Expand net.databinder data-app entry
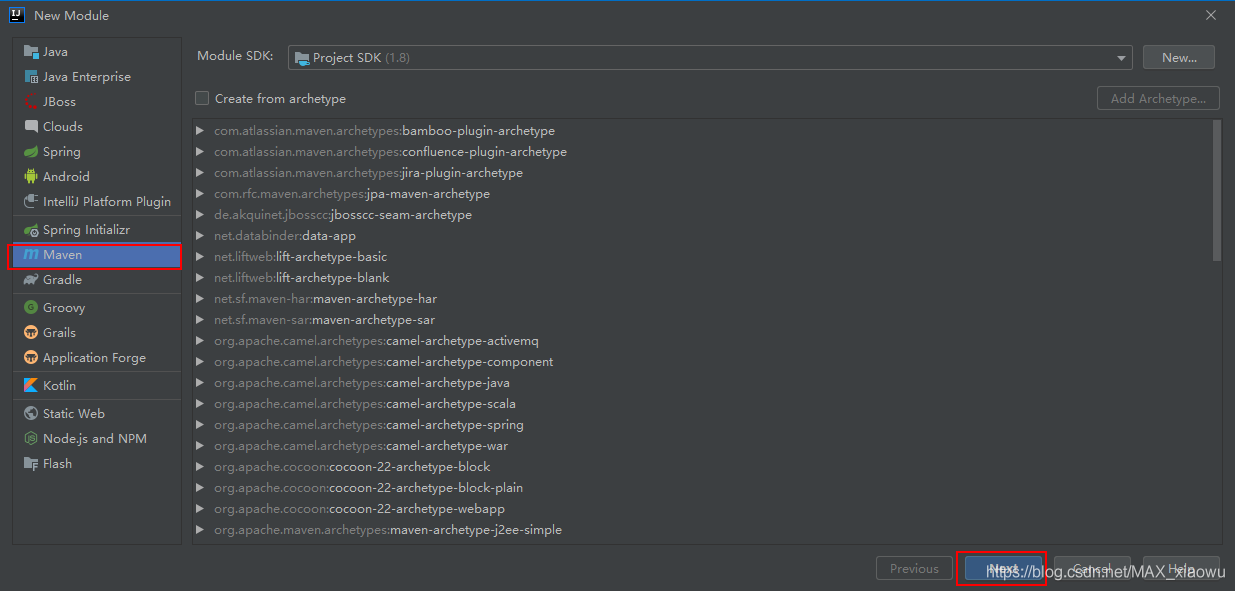This screenshot has height=591, width=1235. coord(201,236)
